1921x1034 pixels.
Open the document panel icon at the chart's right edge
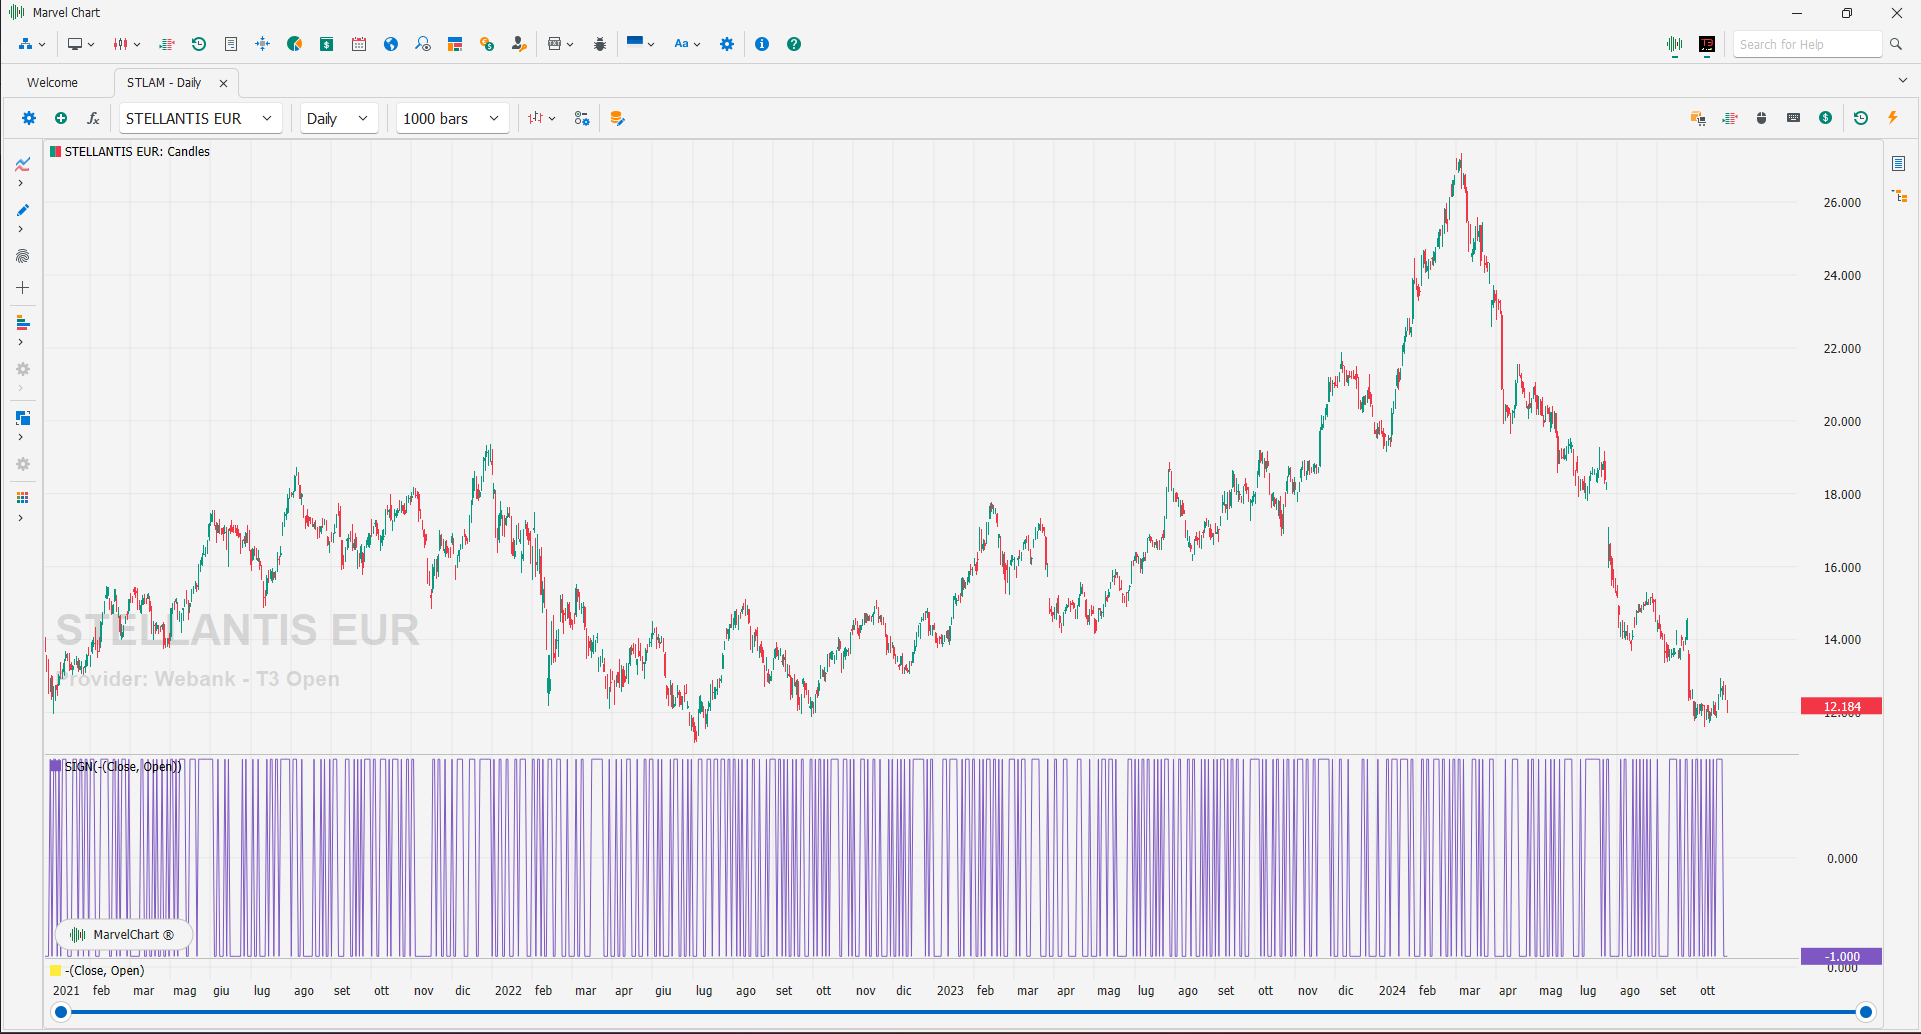click(1899, 163)
